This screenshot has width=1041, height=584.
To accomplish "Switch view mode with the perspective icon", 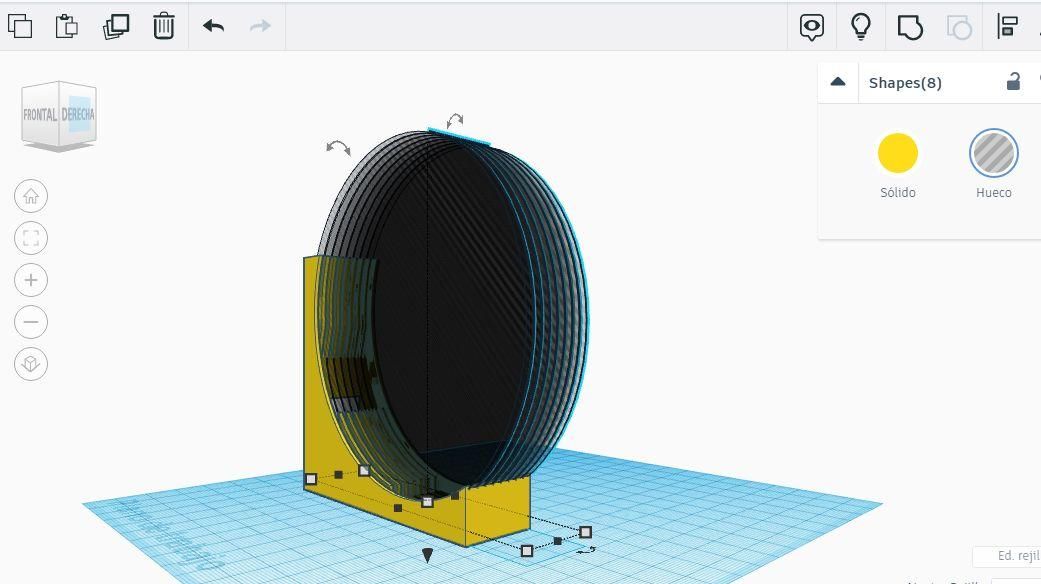I will (x=31, y=364).
